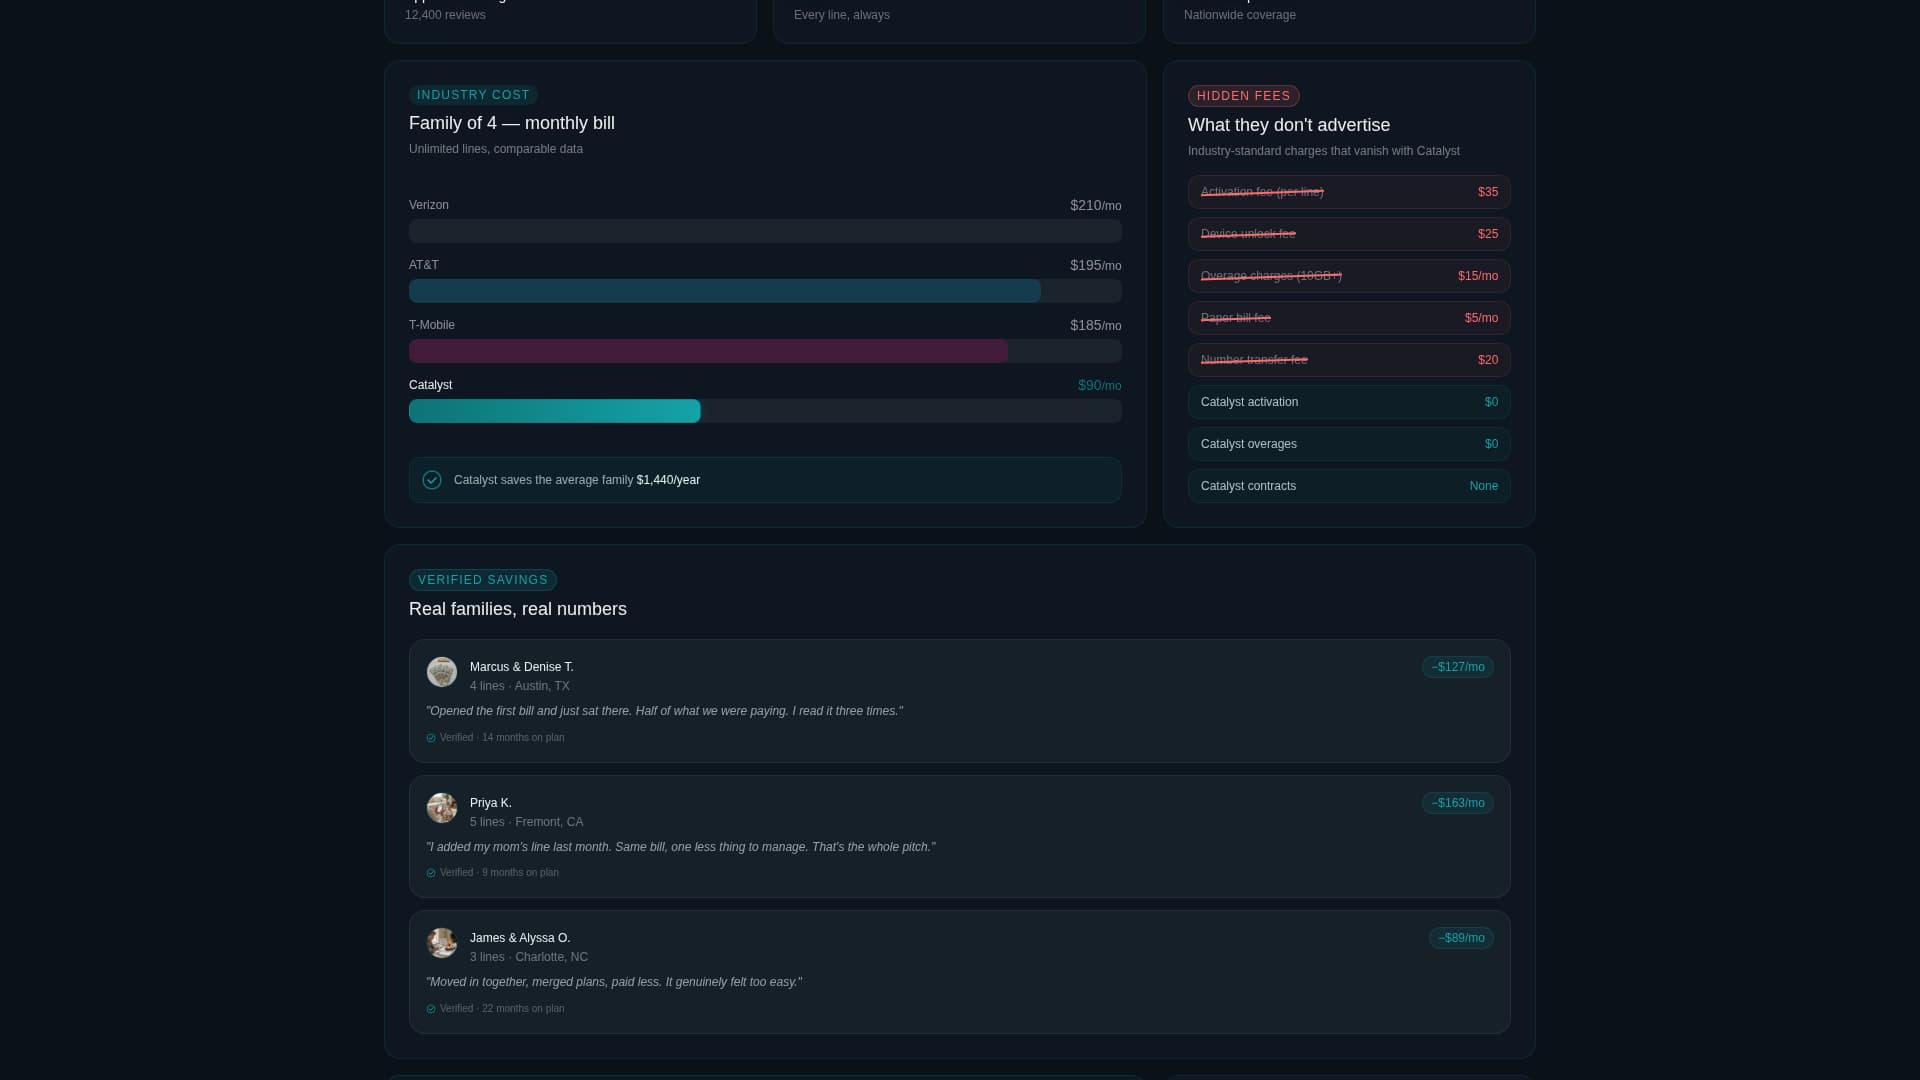Click the VERIFIED SAVINGS badge
The height and width of the screenshot is (1080, 1920).
pyautogui.click(x=482, y=580)
